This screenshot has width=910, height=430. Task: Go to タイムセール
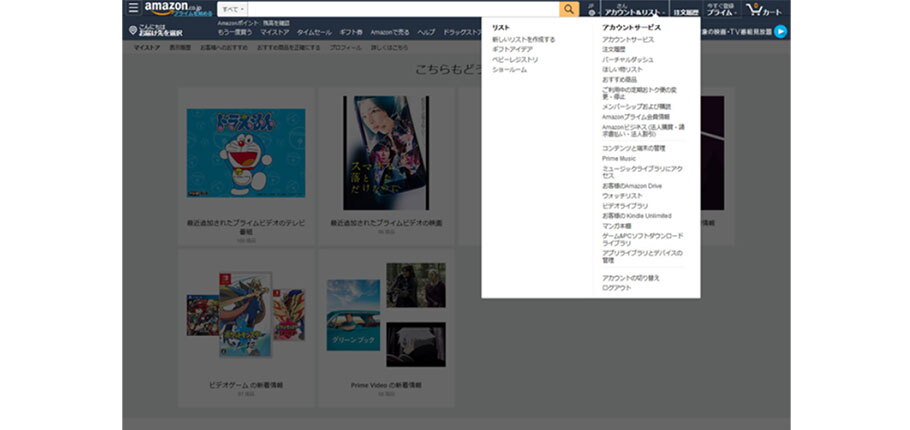point(314,32)
